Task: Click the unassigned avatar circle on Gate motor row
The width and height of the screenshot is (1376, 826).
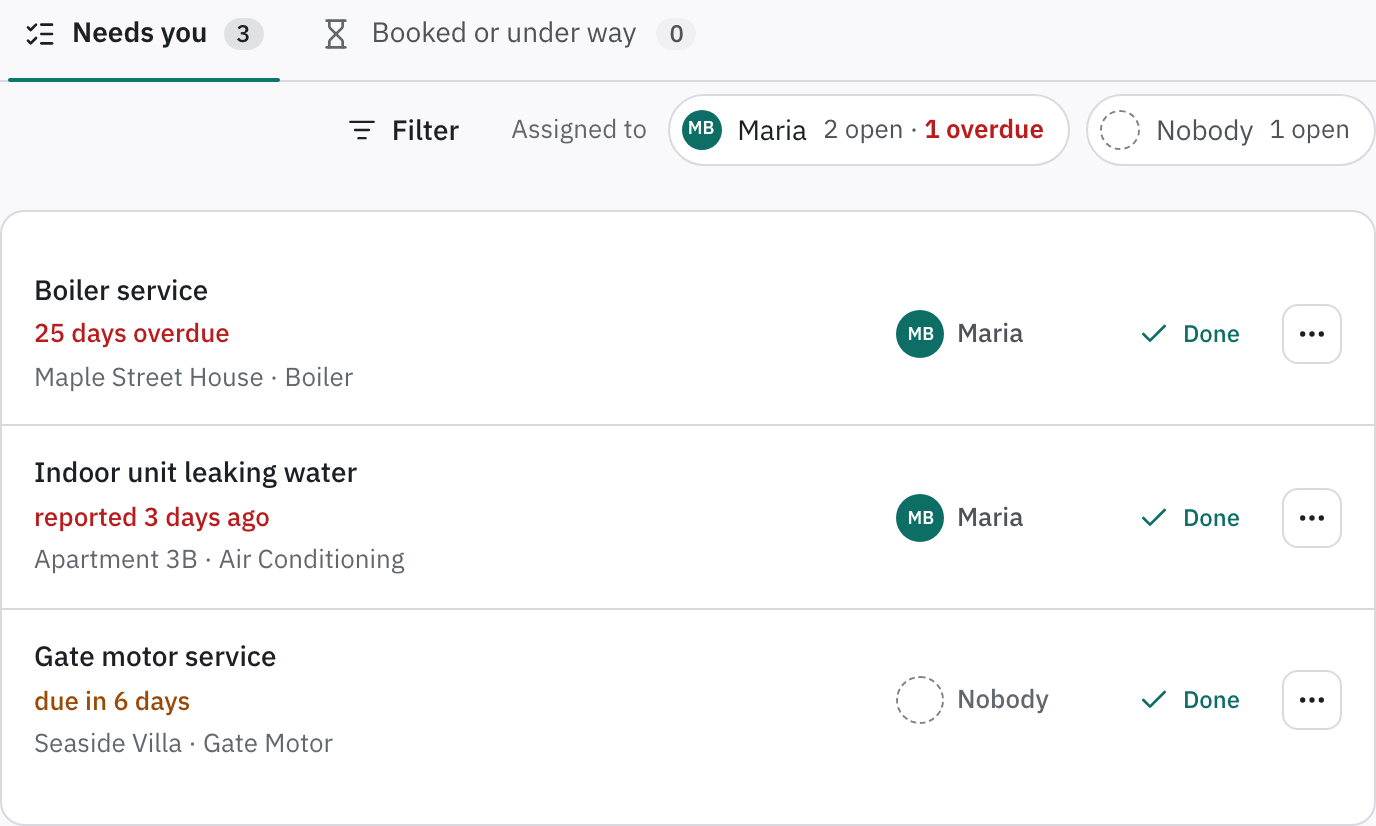Action: point(920,700)
